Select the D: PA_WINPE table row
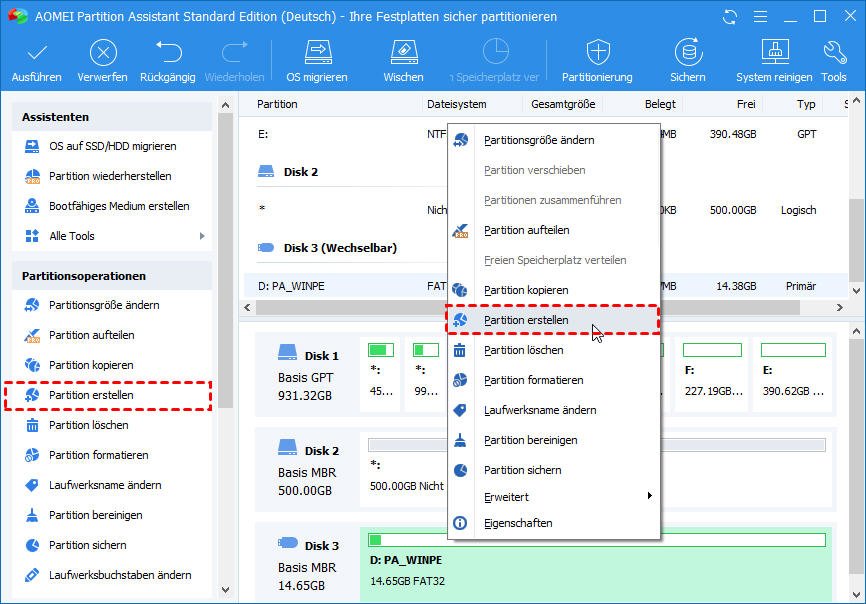The height and width of the screenshot is (604, 866). point(546,287)
